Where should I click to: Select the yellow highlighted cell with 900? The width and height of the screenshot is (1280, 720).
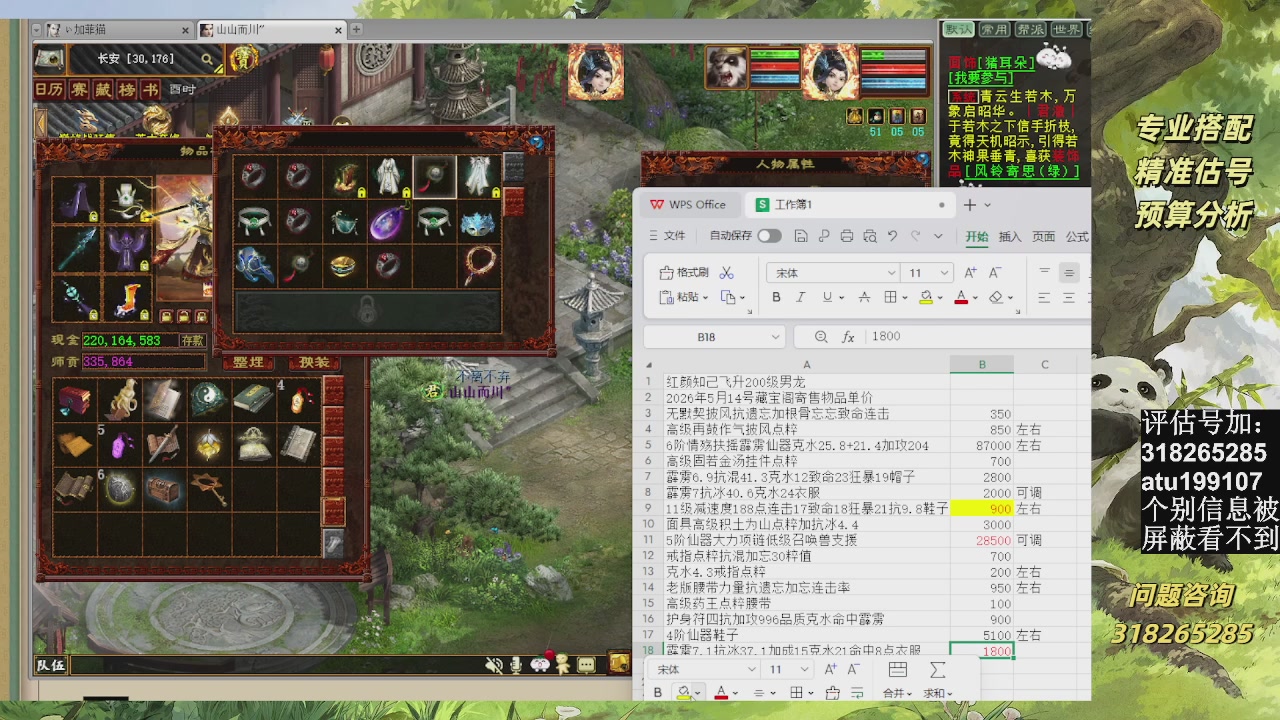tap(982, 509)
